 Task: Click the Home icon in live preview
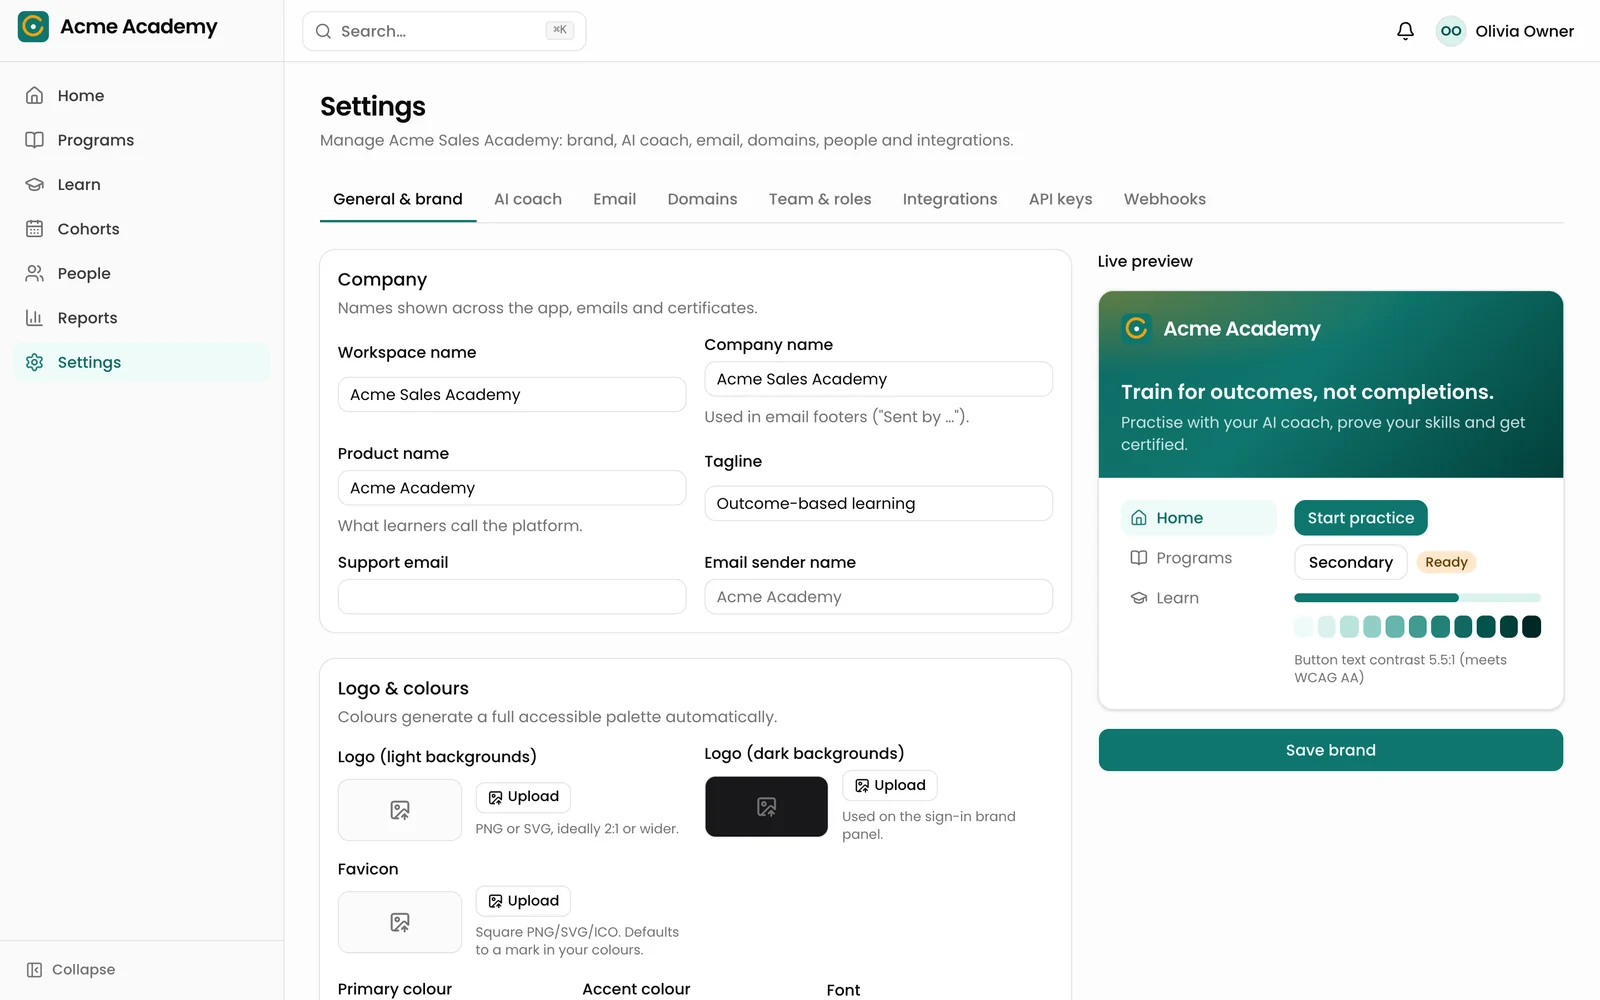(1138, 518)
